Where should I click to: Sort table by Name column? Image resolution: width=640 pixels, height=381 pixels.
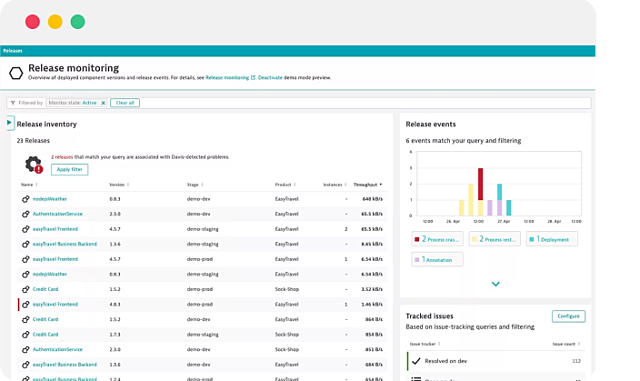pyautogui.click(x=29, y=185)
